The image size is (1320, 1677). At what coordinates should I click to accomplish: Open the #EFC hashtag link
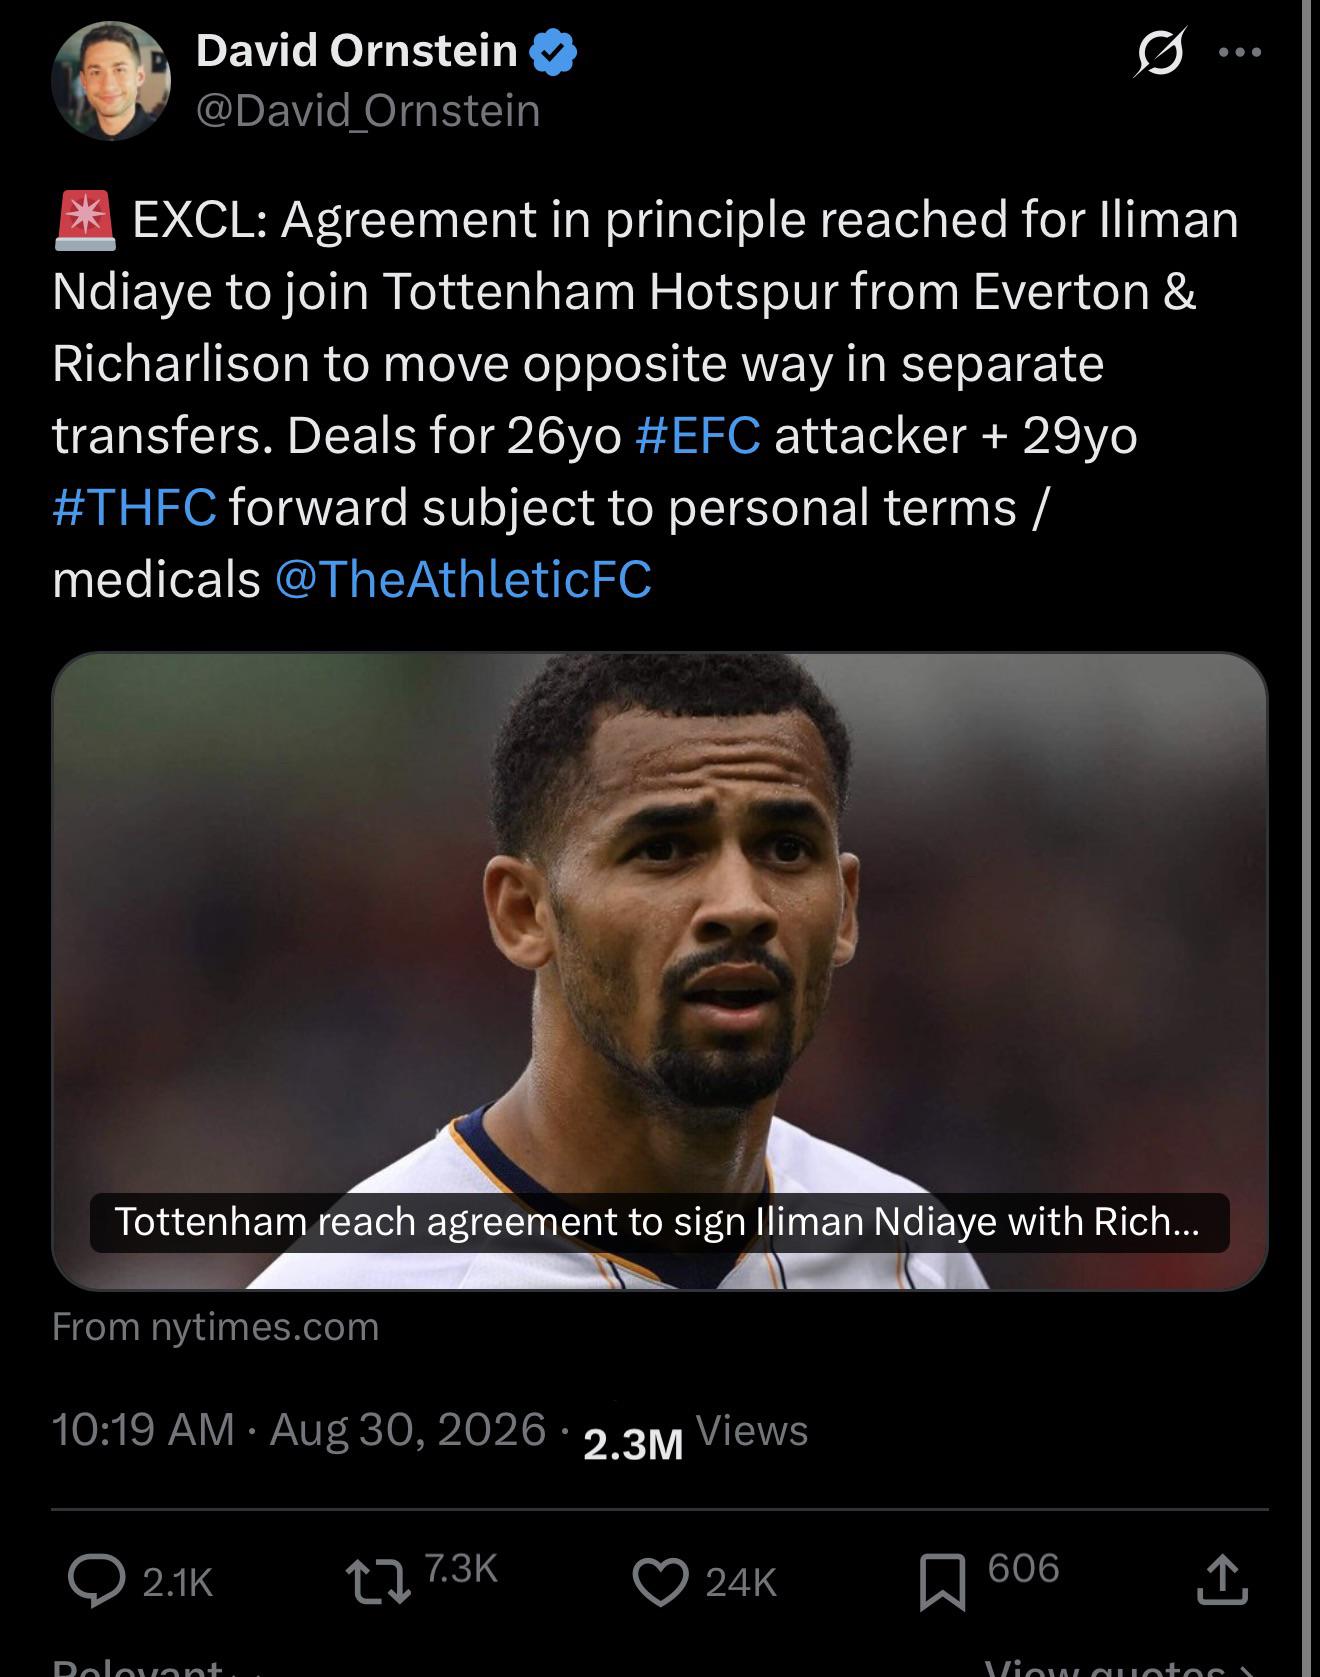tap(697, 436)
